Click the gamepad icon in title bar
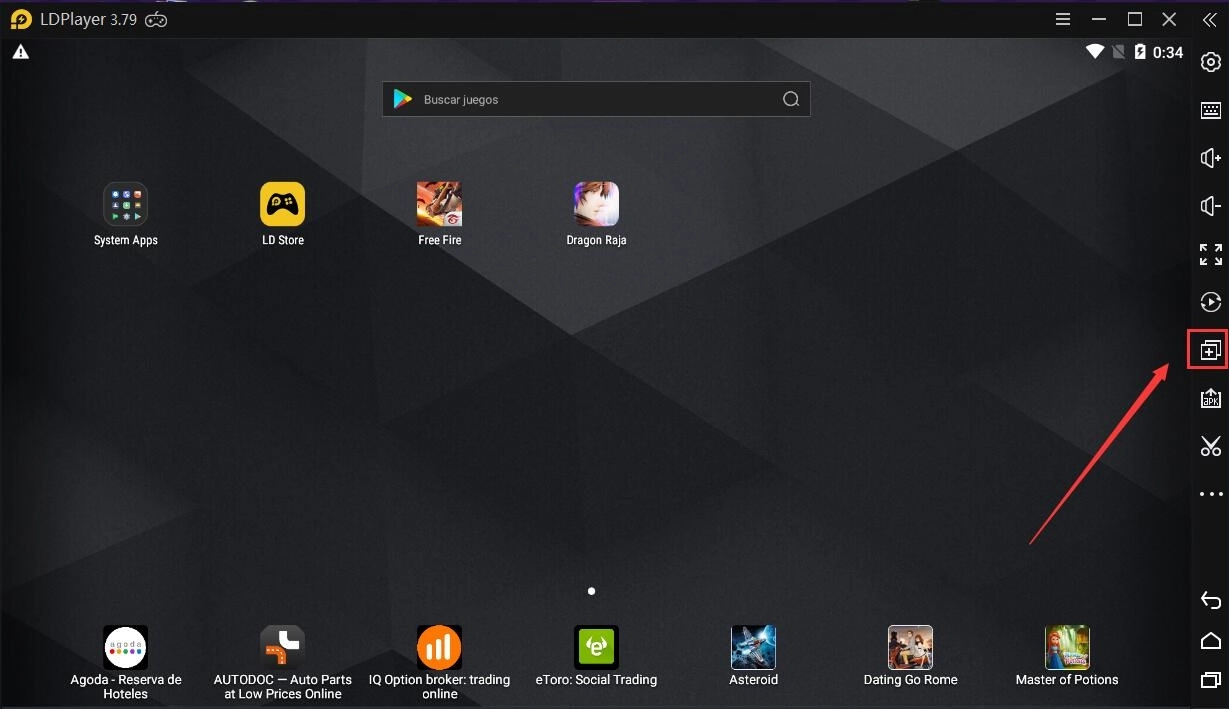This screenshot has width=1229, height=709. 156,19
